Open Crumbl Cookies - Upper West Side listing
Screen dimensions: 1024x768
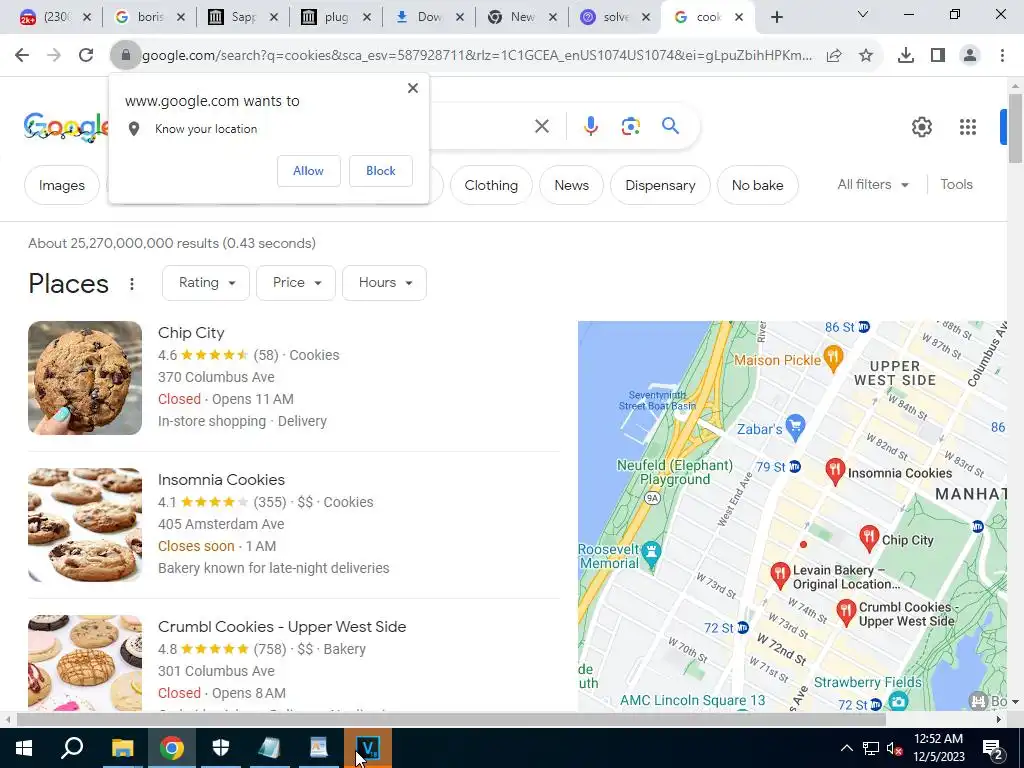[282, 627]
